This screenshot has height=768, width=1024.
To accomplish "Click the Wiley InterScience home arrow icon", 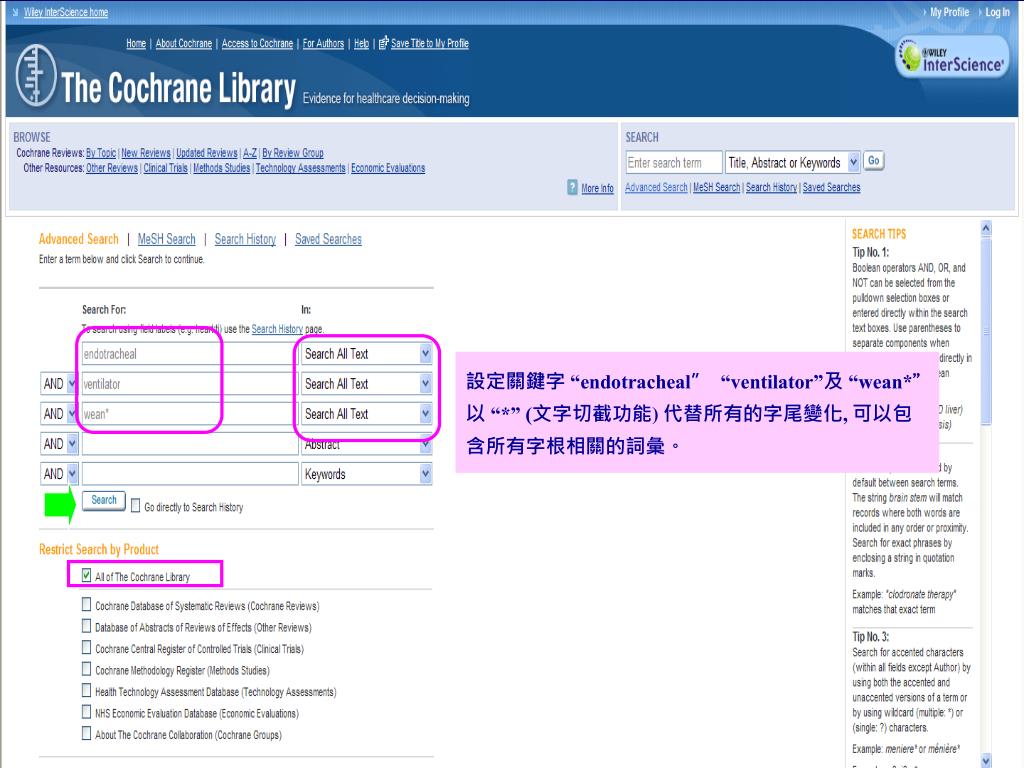I will [15, 12].
